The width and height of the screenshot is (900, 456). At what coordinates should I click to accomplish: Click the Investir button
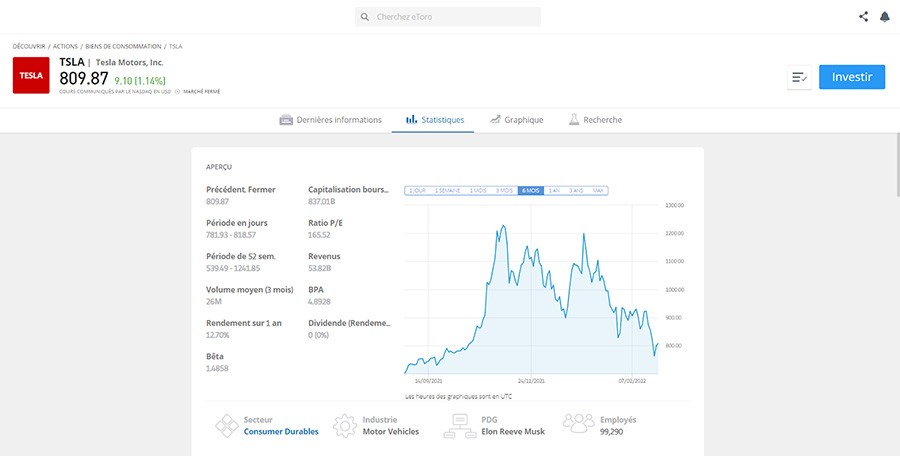pyautogui.click(x=852, y=77)
